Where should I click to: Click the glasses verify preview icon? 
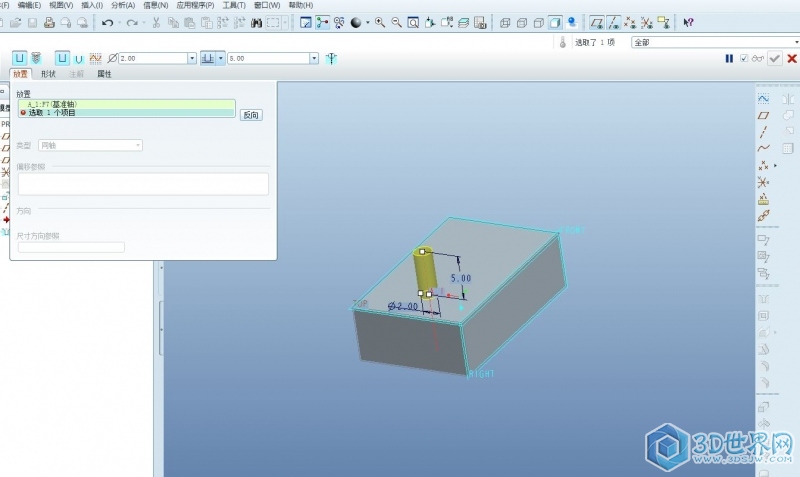point(758,59)
